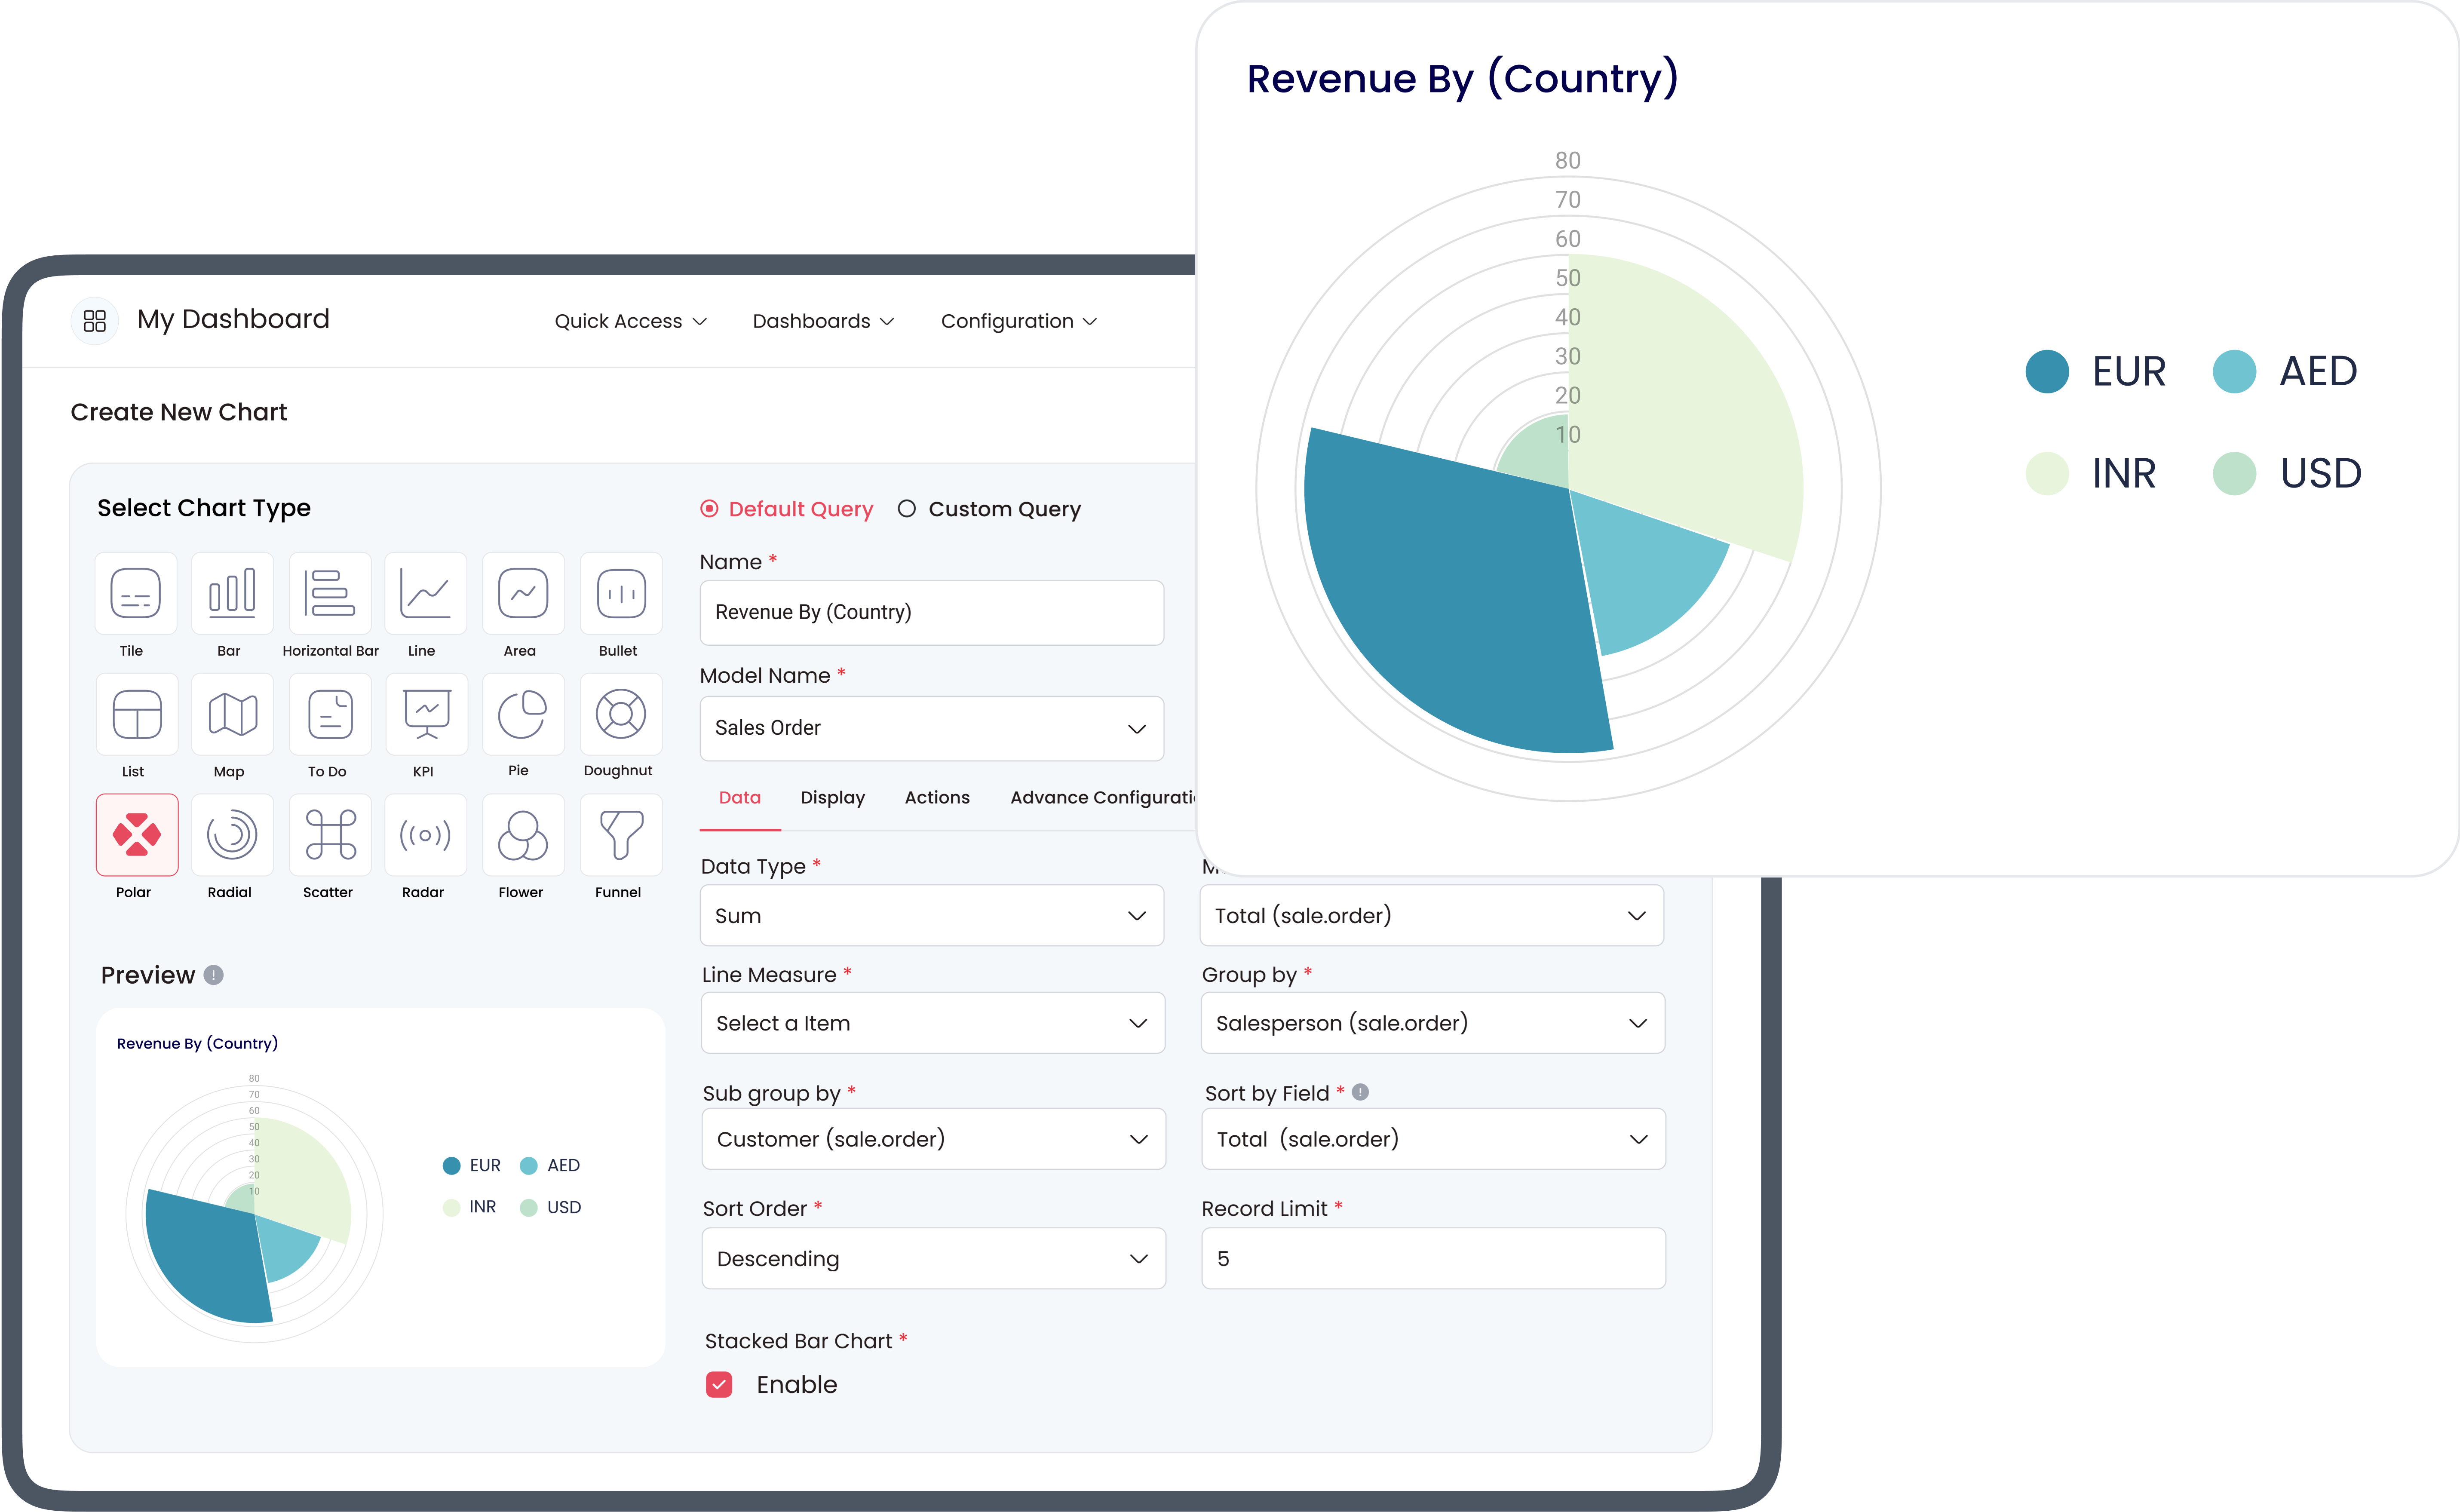The width and height of the screenshot is (2460, 1512).
Task: Click the Revenue By (Country) preview chart thumbnail
Action: (380, 1187)
